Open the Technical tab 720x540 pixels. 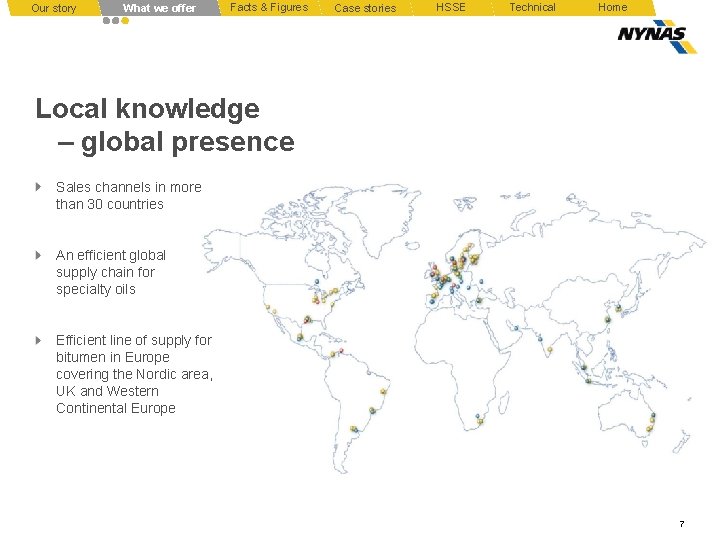(x=533, y=8)
